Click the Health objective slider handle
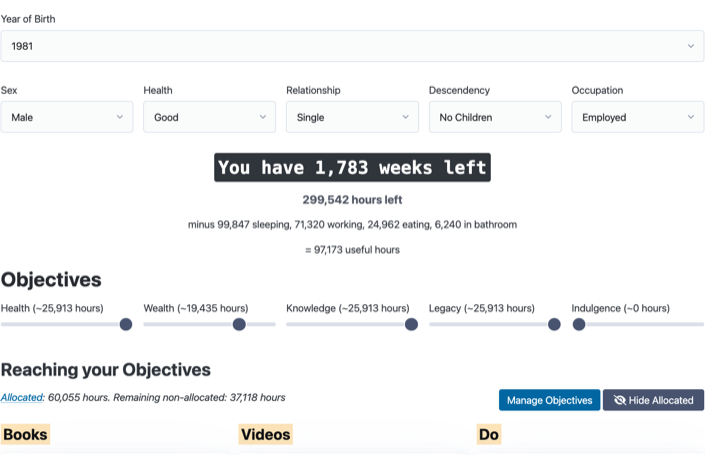 [x=126, y=324]
